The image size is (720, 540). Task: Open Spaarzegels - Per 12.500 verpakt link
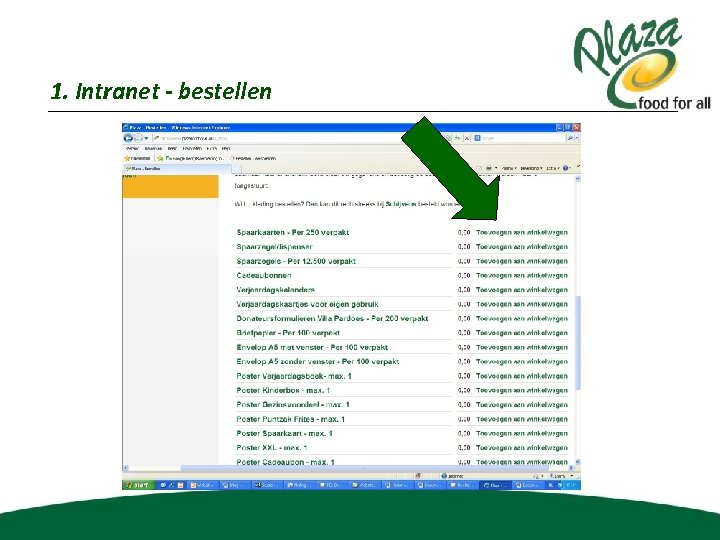point(296,261)
